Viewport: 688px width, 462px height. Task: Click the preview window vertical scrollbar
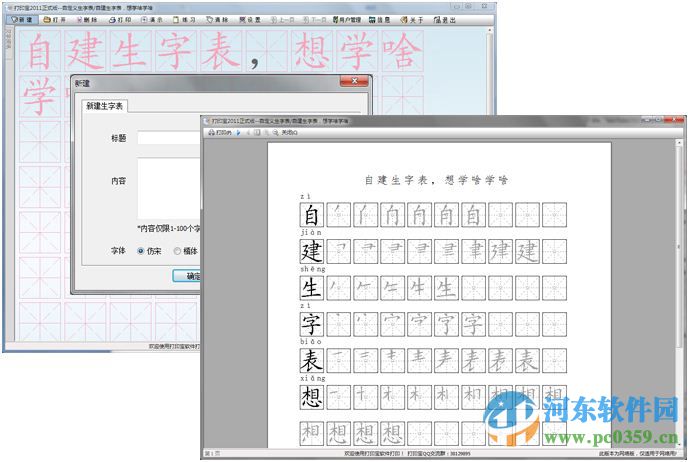pos(679,294)
